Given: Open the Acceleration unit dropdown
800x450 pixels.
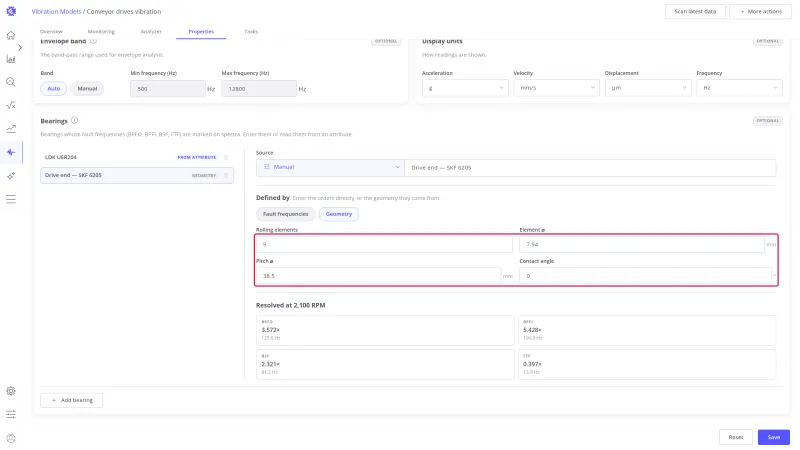Looking at the screenshot, I should coord(465,88).
